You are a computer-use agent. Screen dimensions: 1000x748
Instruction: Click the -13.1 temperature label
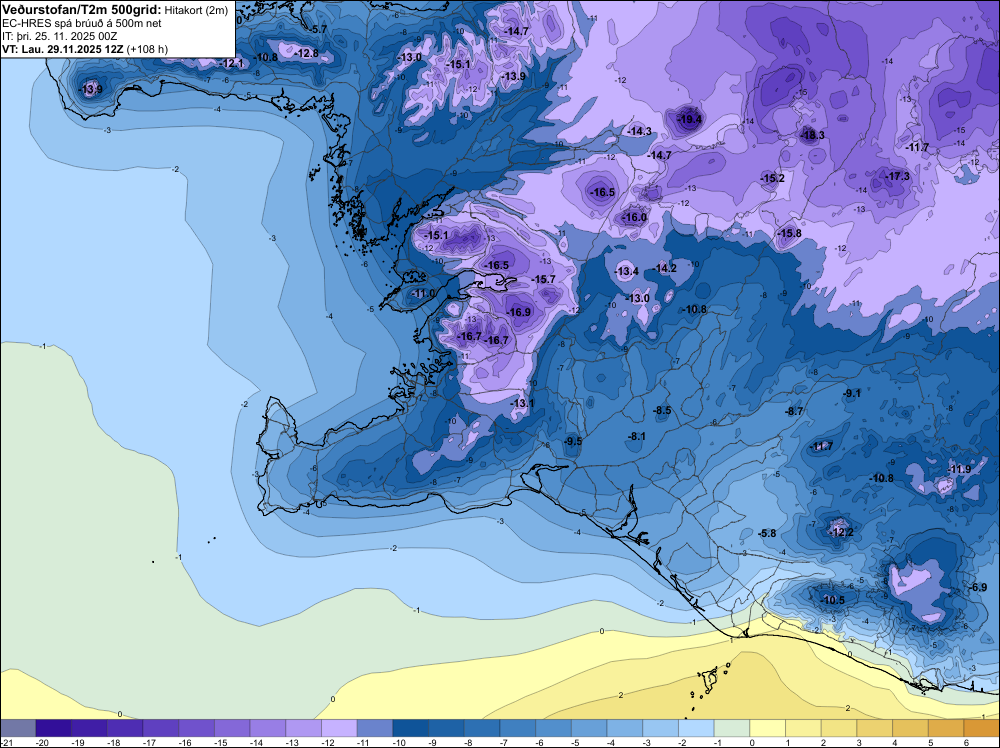pos(522,403)
